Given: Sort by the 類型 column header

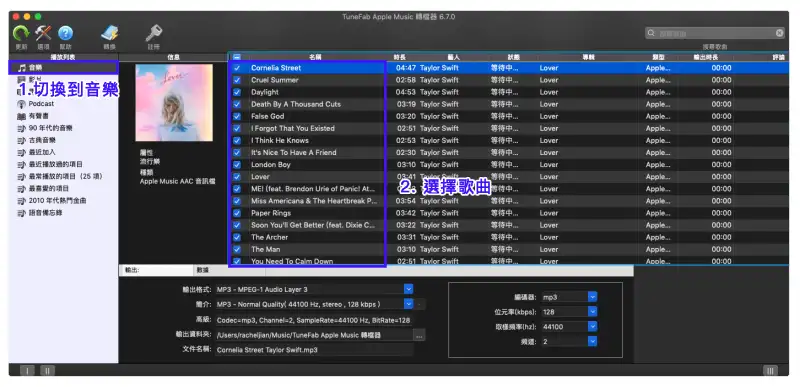Looking at the screenshot, I should (x=658, y=57).
